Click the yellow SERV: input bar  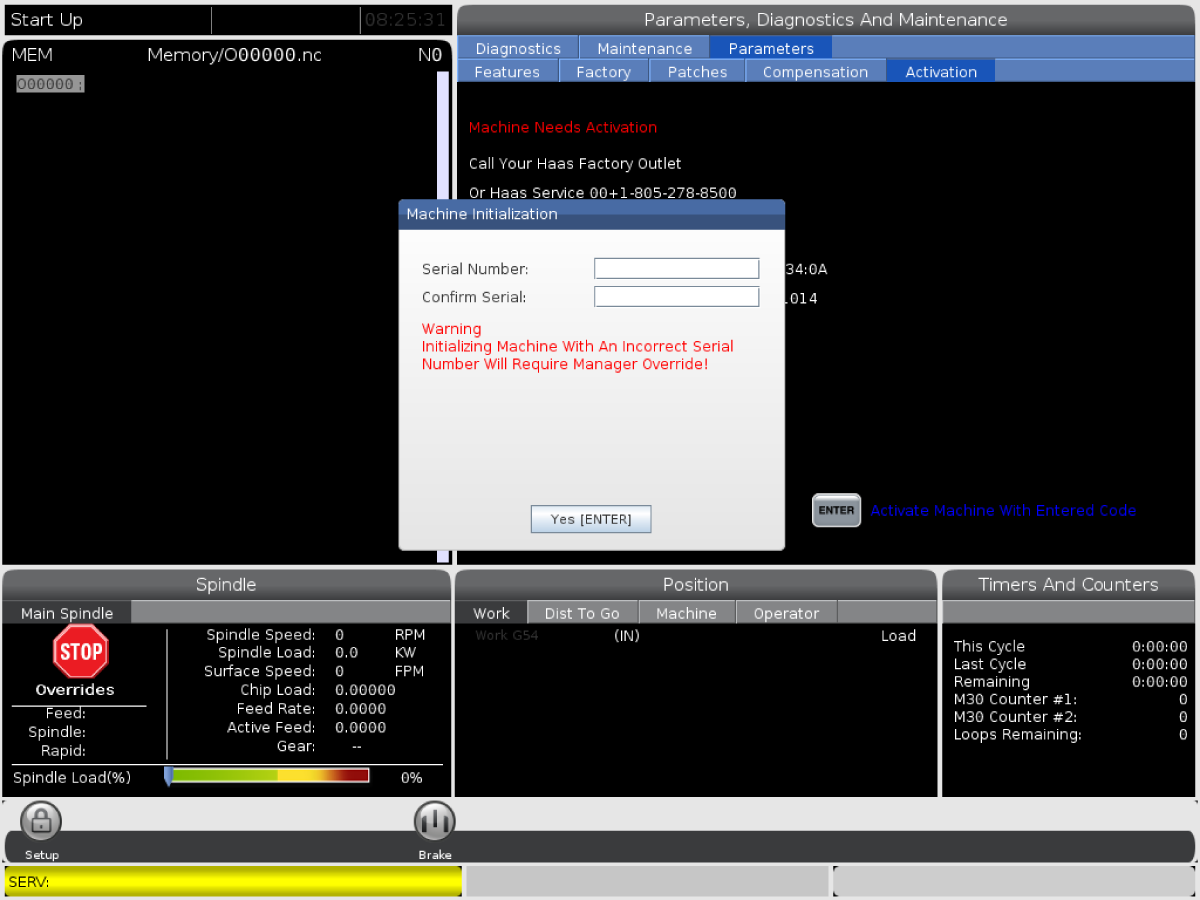(x=233, y=882)
